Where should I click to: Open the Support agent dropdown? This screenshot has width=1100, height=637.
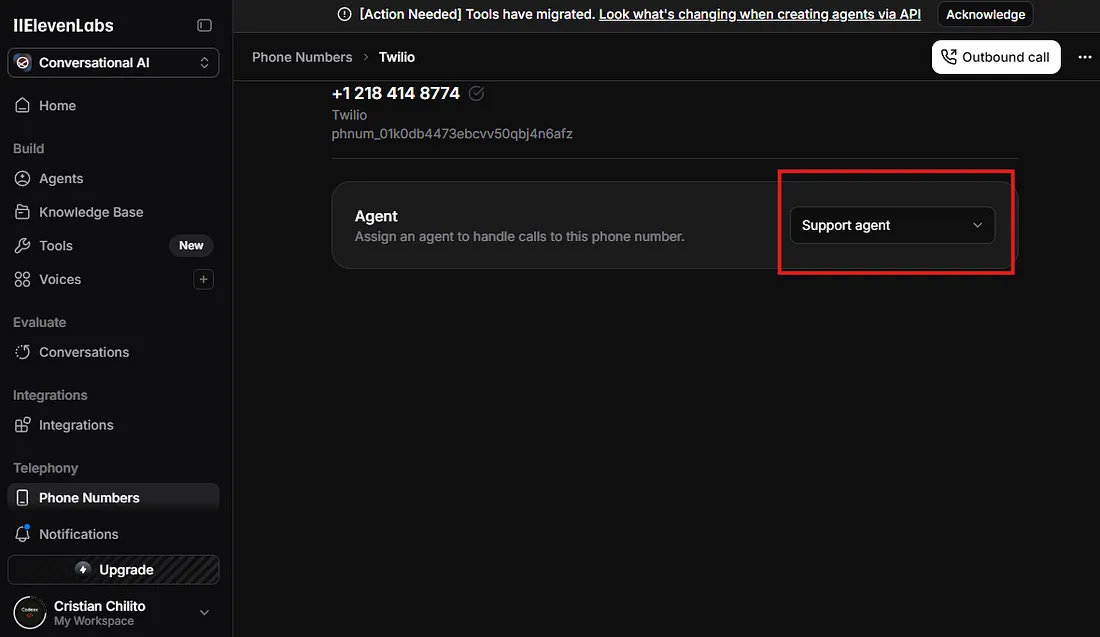click(x=892, y=225)
